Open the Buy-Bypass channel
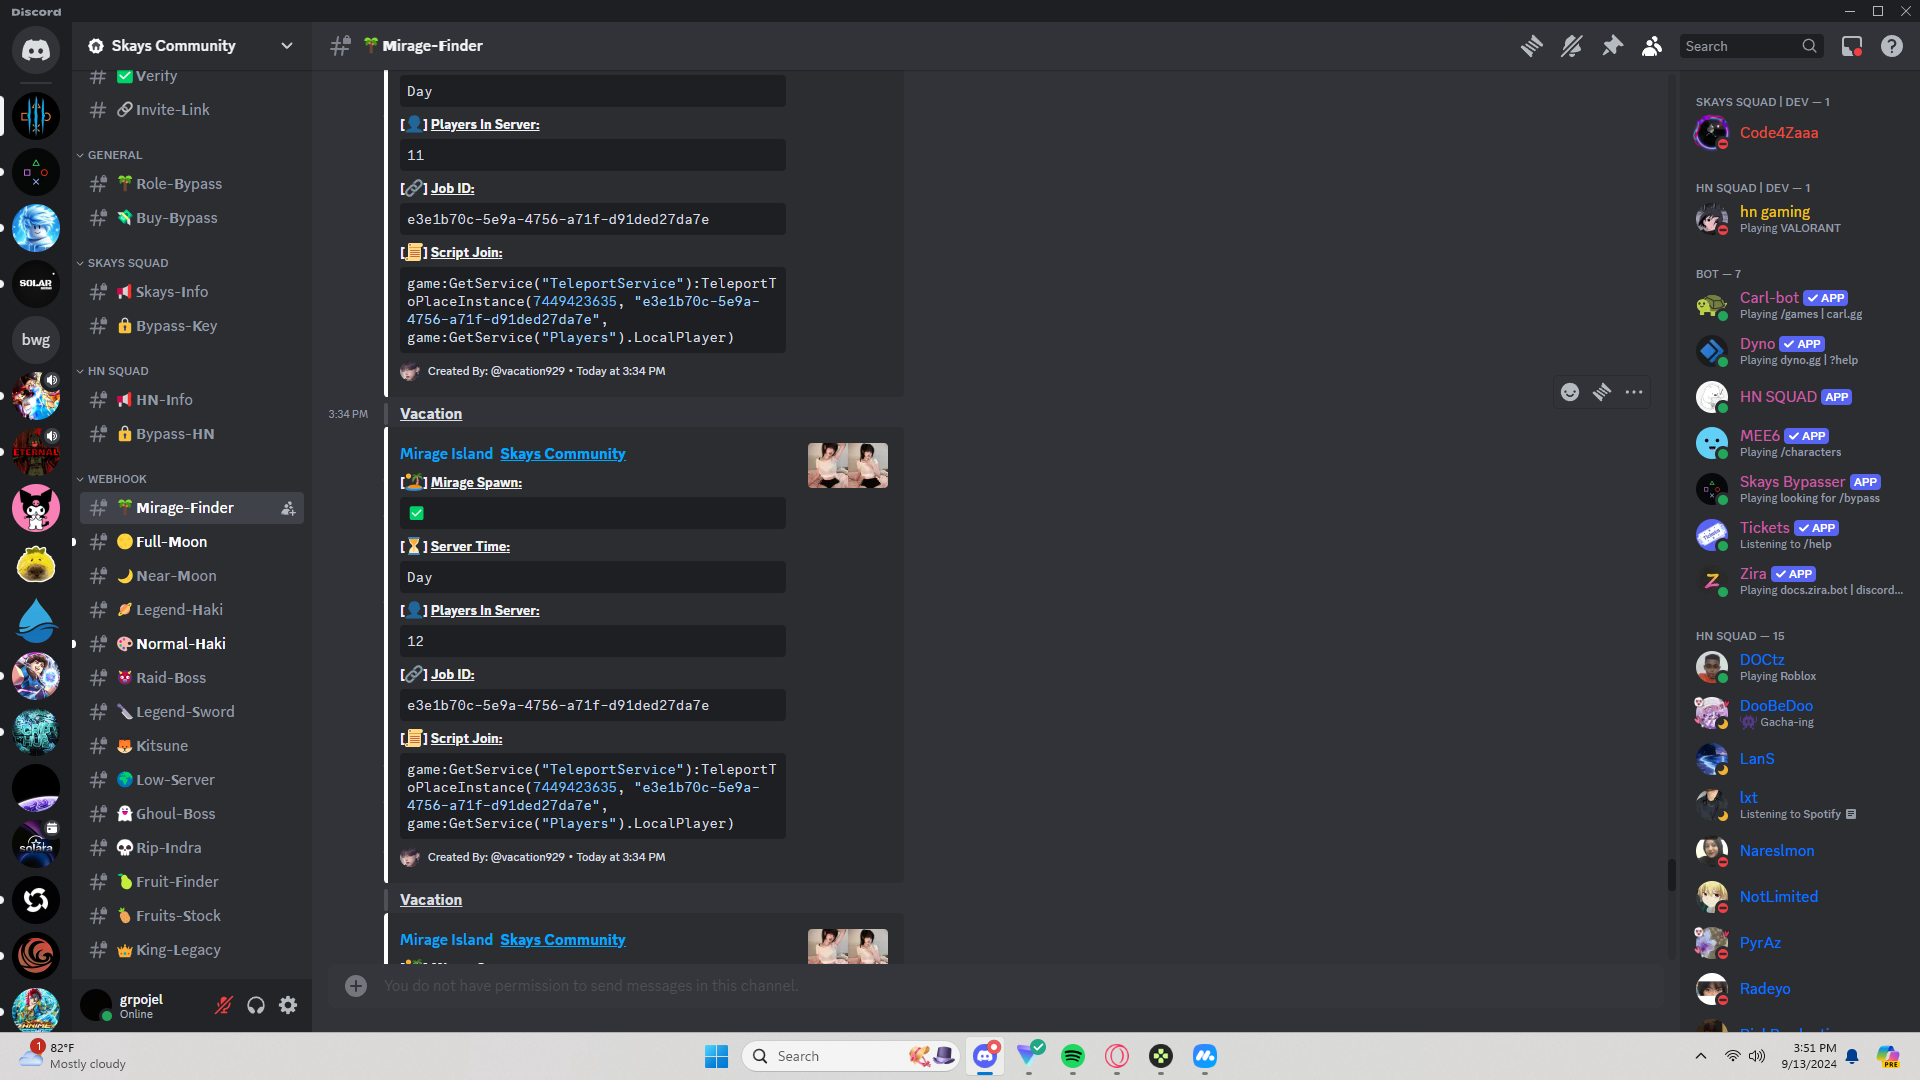 pyautogui.click(x=192, y=218)
